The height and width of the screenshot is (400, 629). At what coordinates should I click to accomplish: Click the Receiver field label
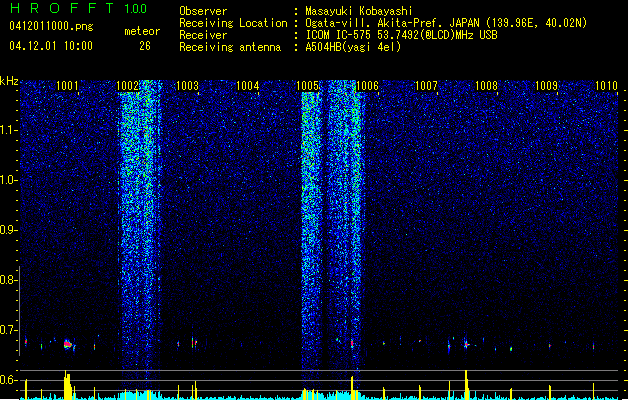[x=203, y=35]
